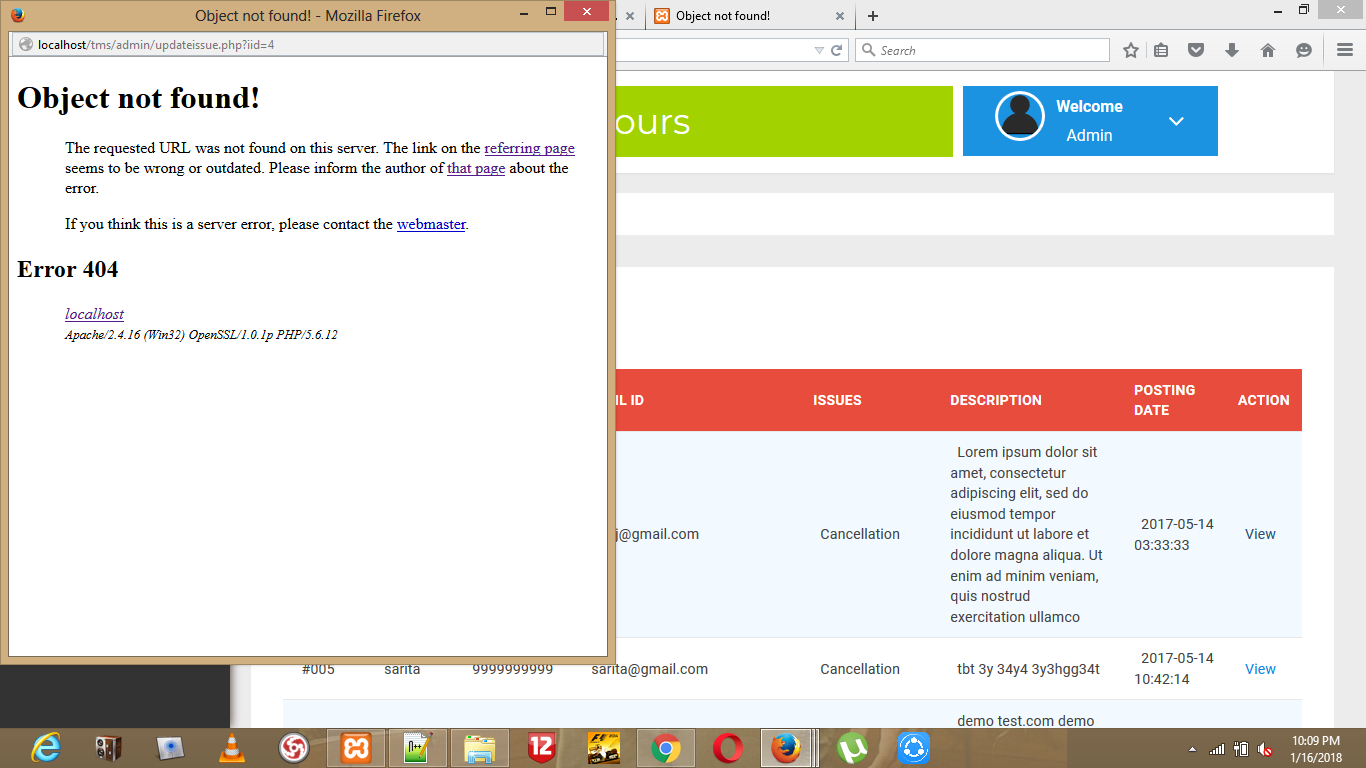Image resolution: width=1366 pixels, height=768 pixels.
Task: Click the Pocket save icon
Action: (1196, 50)
